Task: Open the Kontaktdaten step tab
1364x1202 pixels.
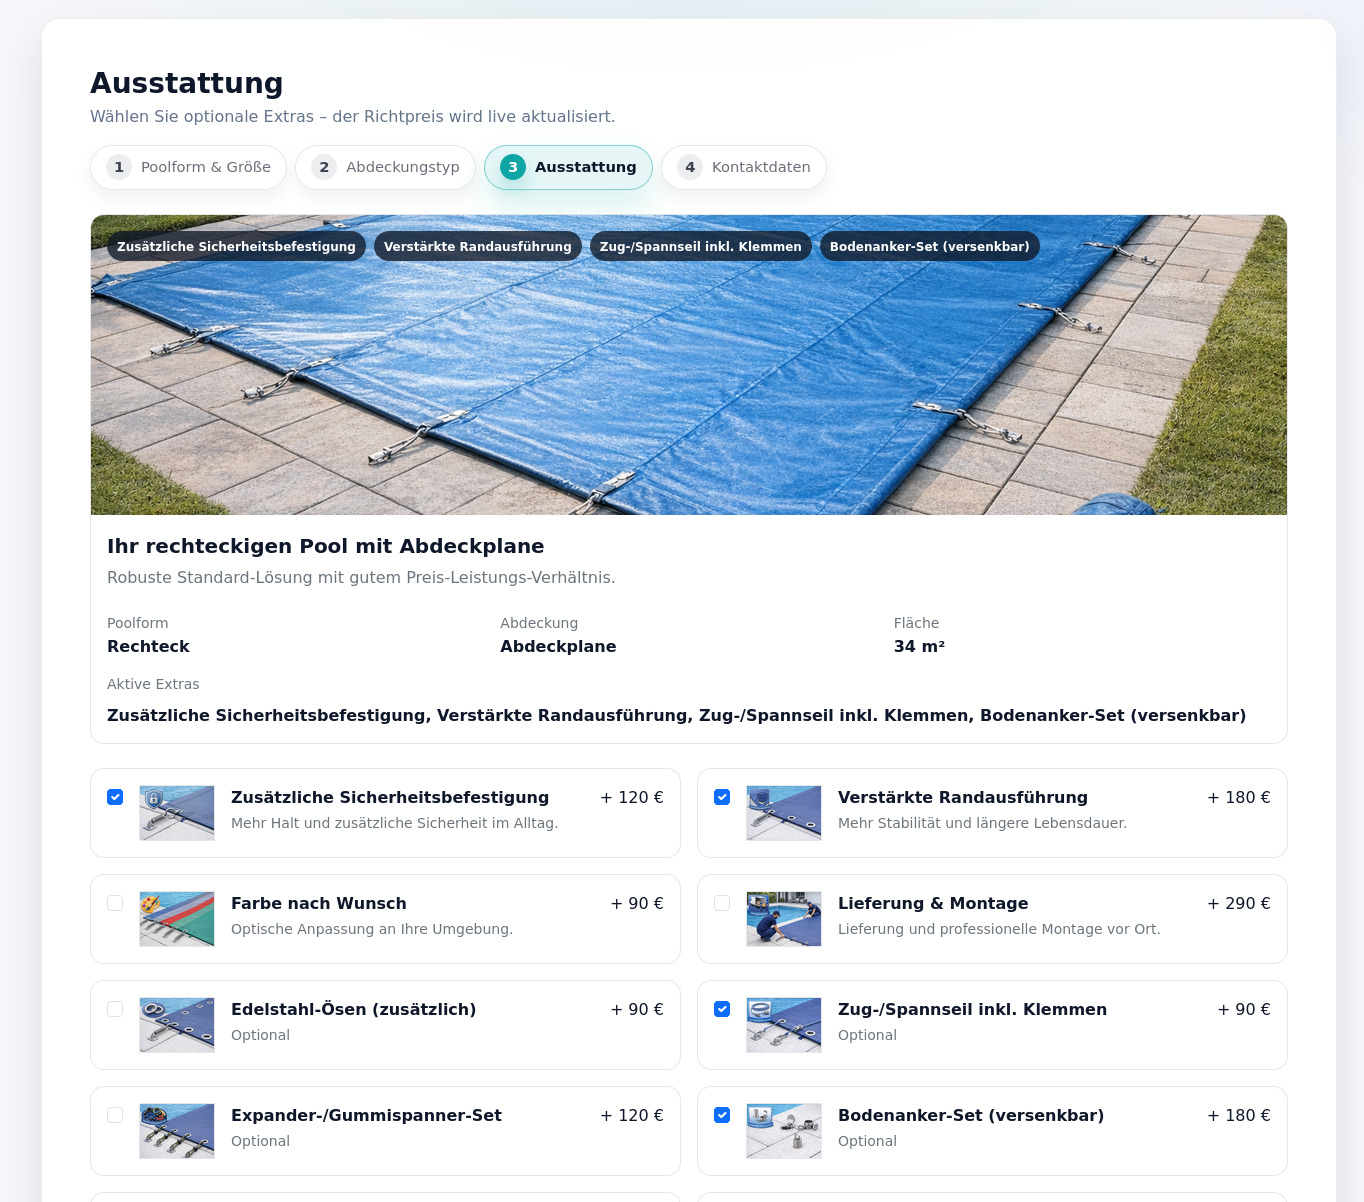Action: click(x=743, y=167)
